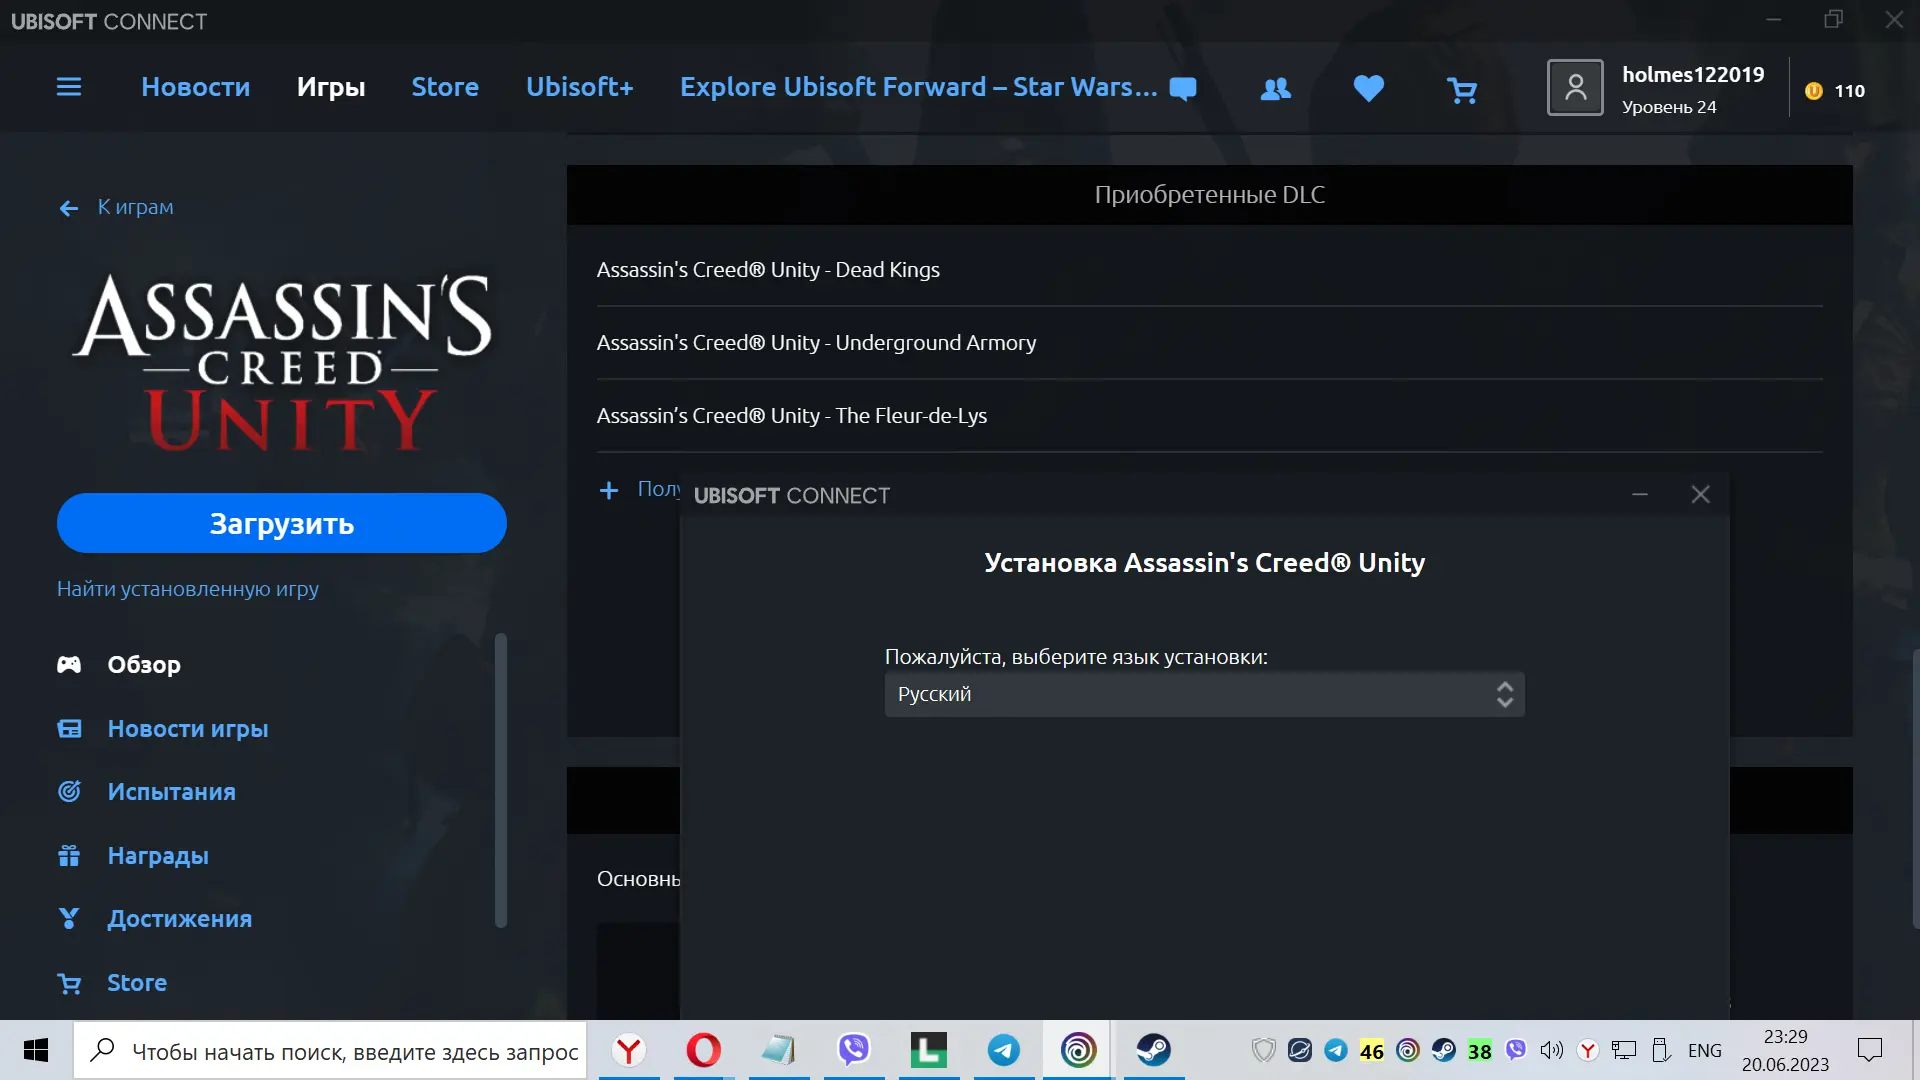Open Steam from taskbar
The height and width of the screenshot is (1080, 1920).
coord(1153,1050)
